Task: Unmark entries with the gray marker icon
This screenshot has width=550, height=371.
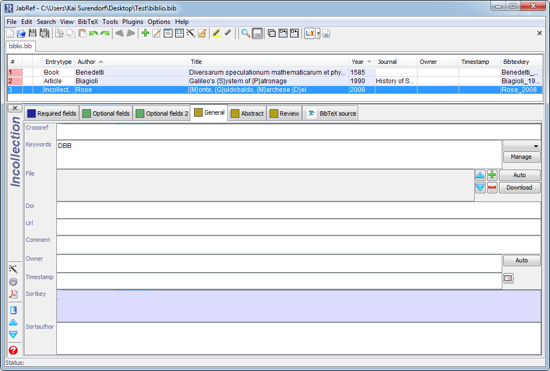Action: [228, 34]
